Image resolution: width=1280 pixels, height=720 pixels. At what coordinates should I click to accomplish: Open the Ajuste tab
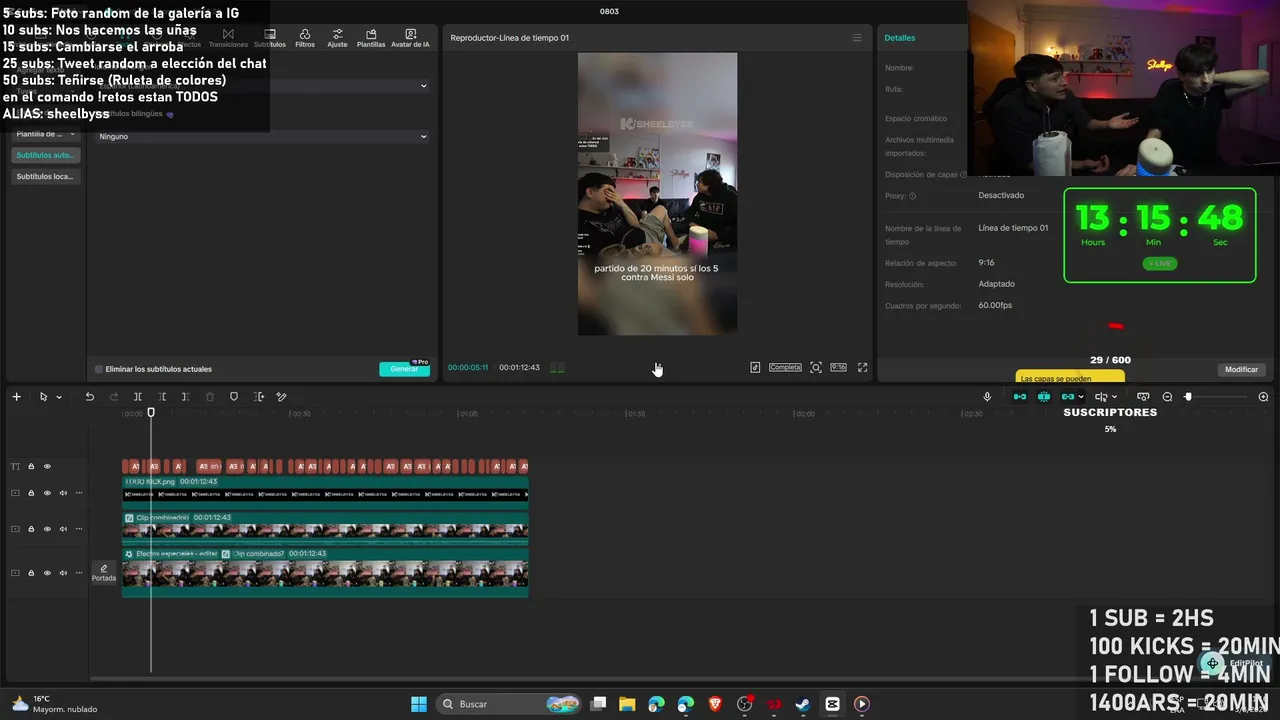337,38
